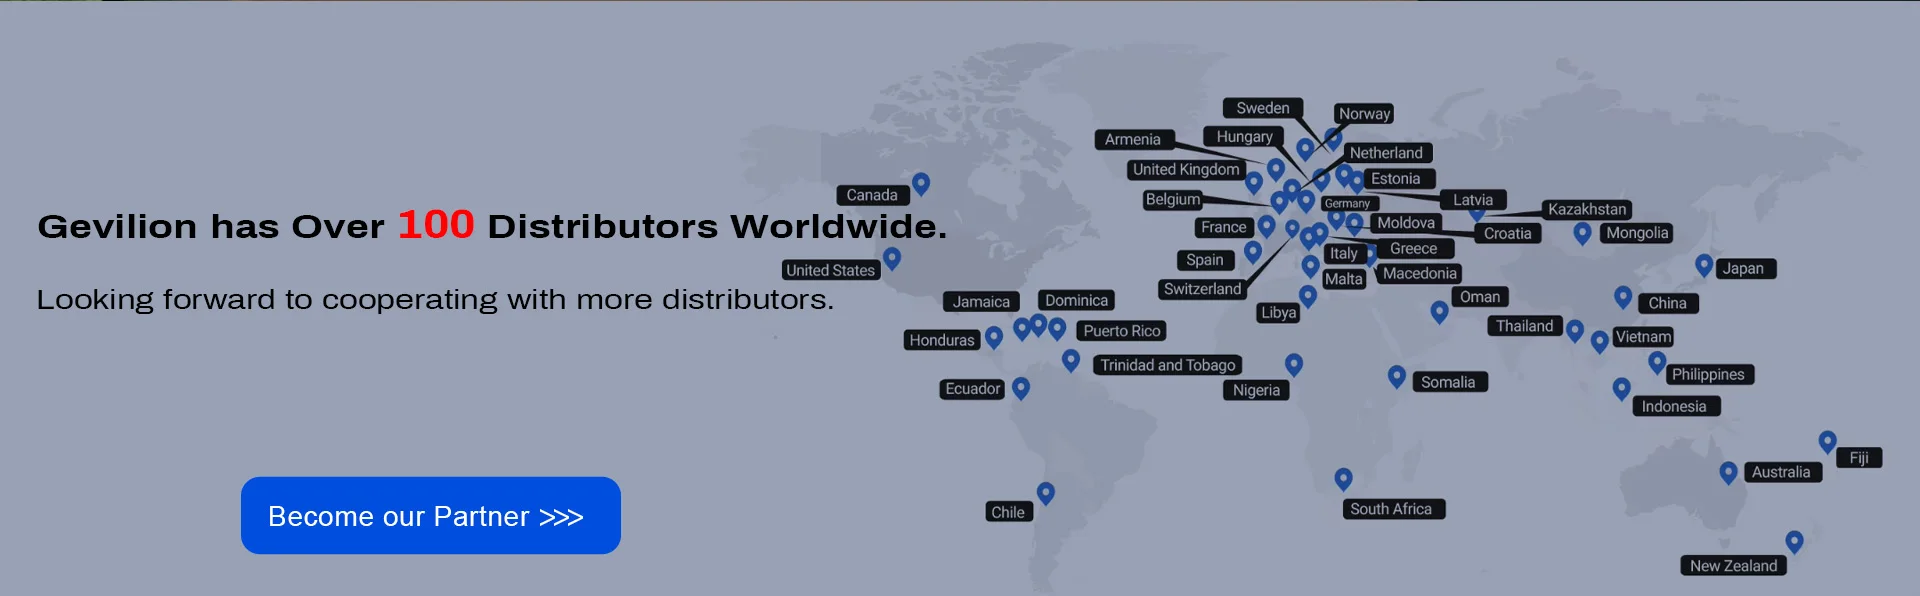Click the map pin next to Canada
1920x596 pixels.
click(x=921, y=184)
